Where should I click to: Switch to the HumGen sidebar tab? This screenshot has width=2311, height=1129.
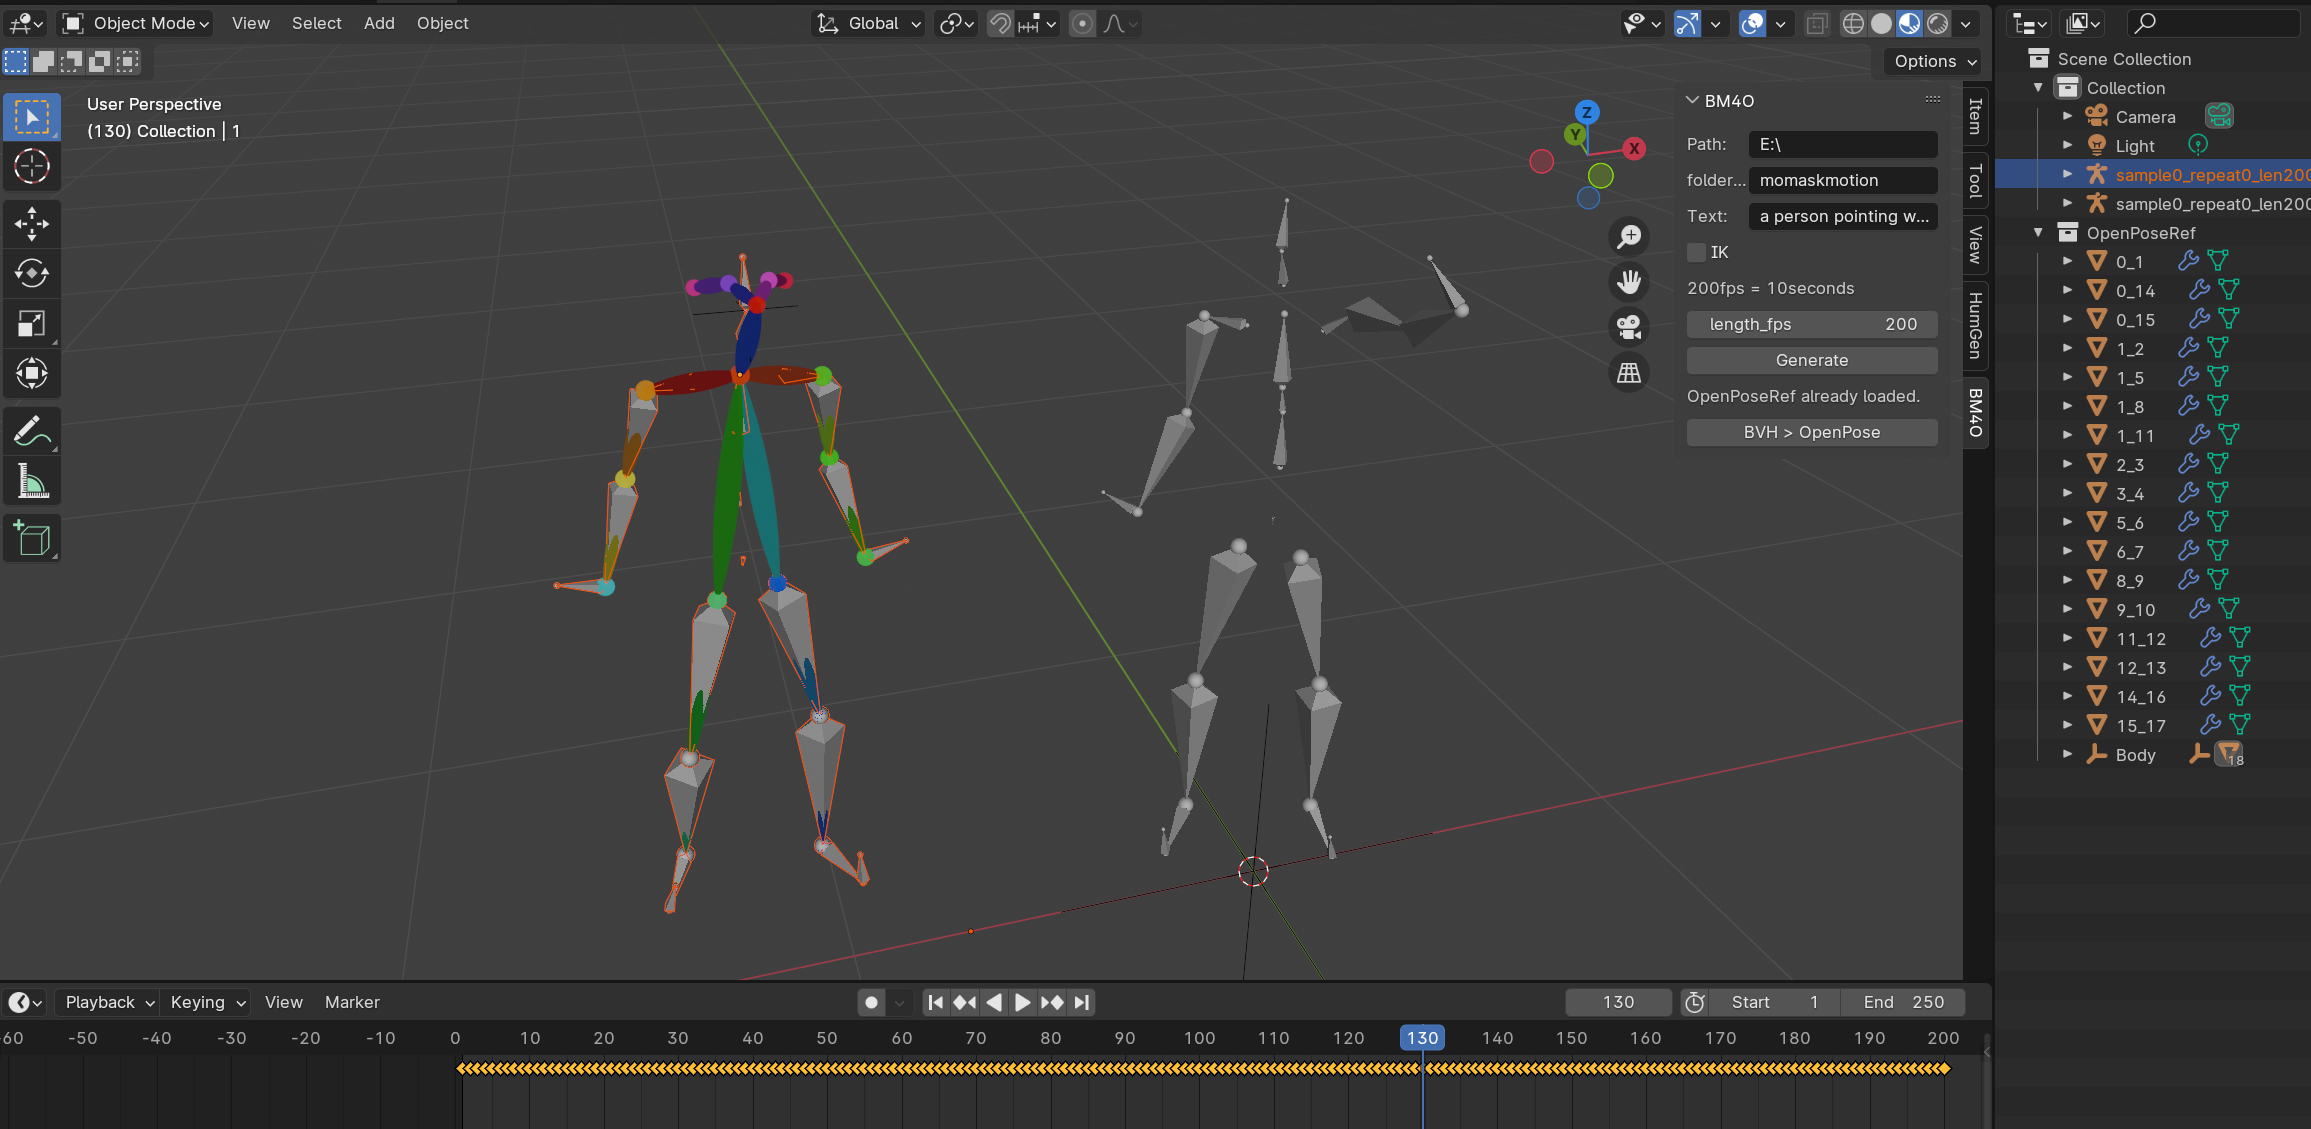tap(1975, 325)
